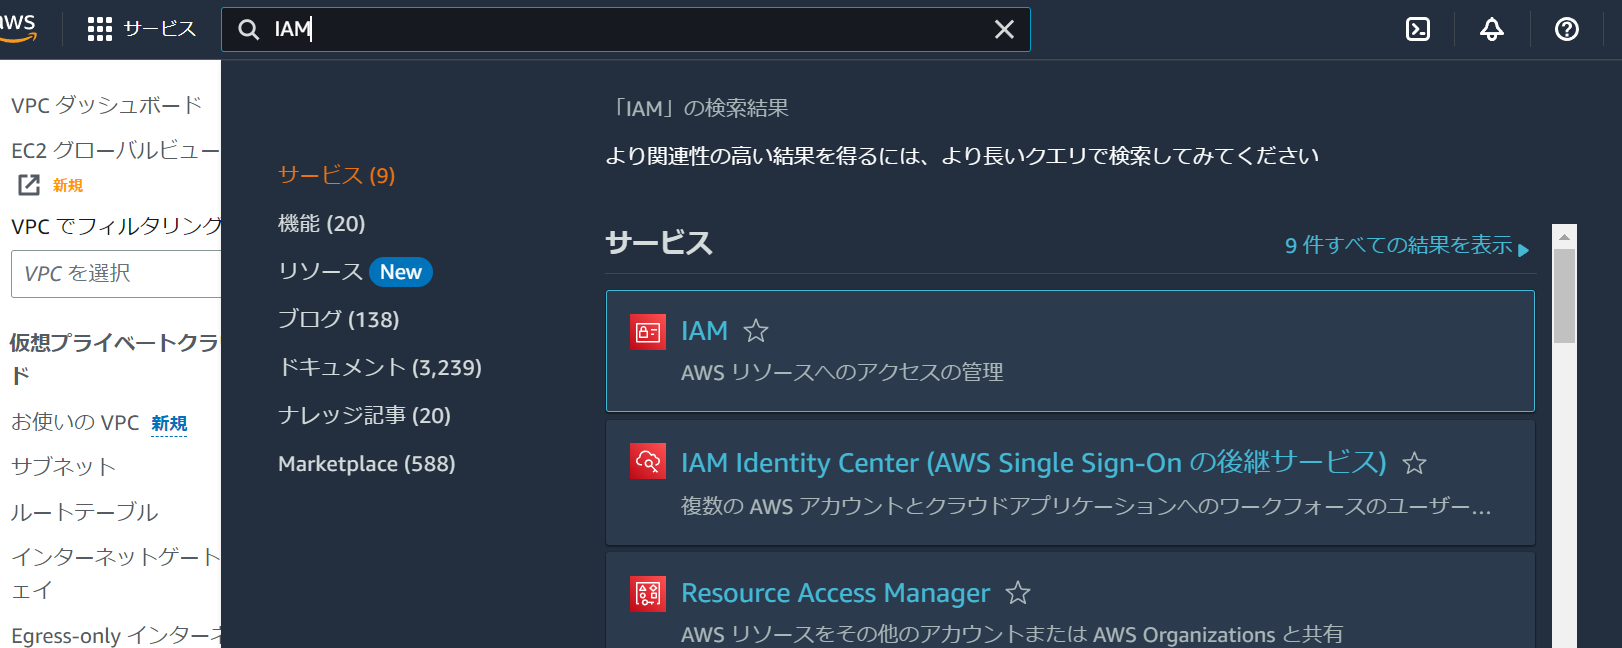This screenshot has width=1622, height=648.
Task: Select the 機能 (20) category
Action: tap(321, 223)
